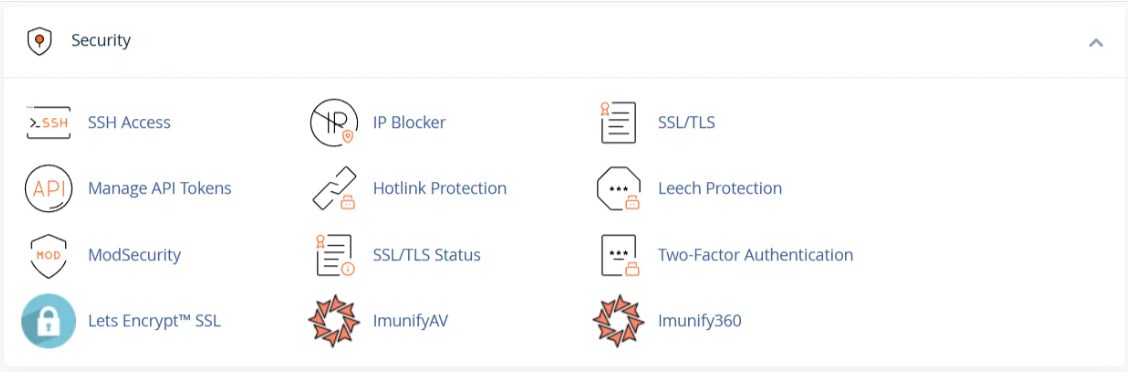Open the Imunify360 text link
This screenshot has height=373, width=1128.
tap(699, 321)
